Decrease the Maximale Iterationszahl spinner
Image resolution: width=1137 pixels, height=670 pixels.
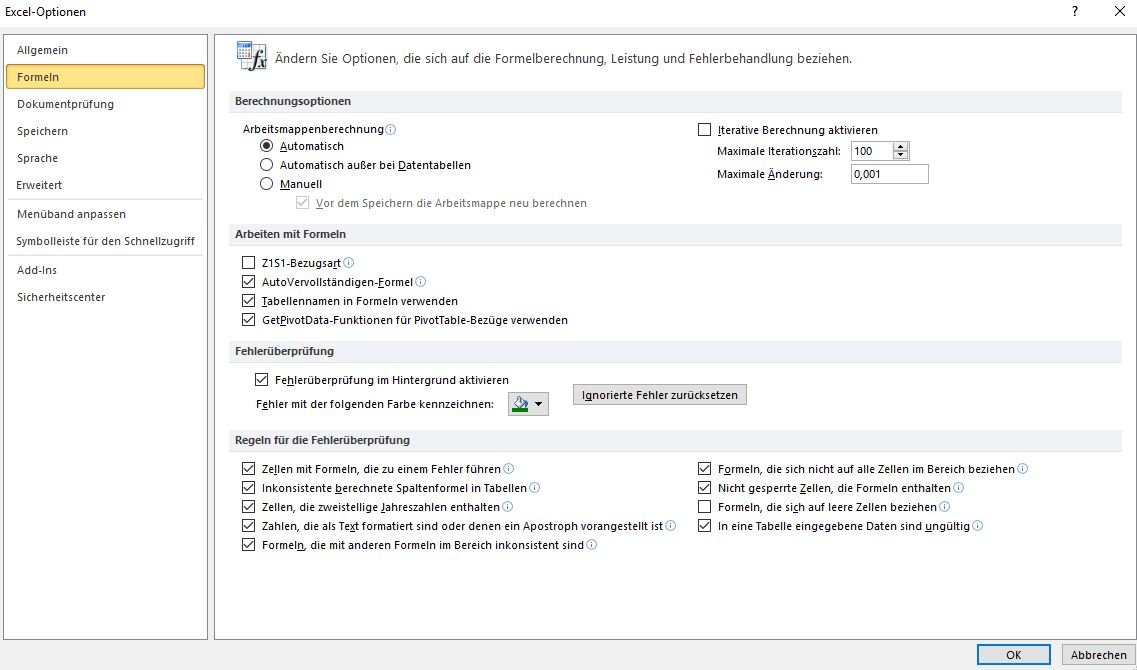(901, 155)
